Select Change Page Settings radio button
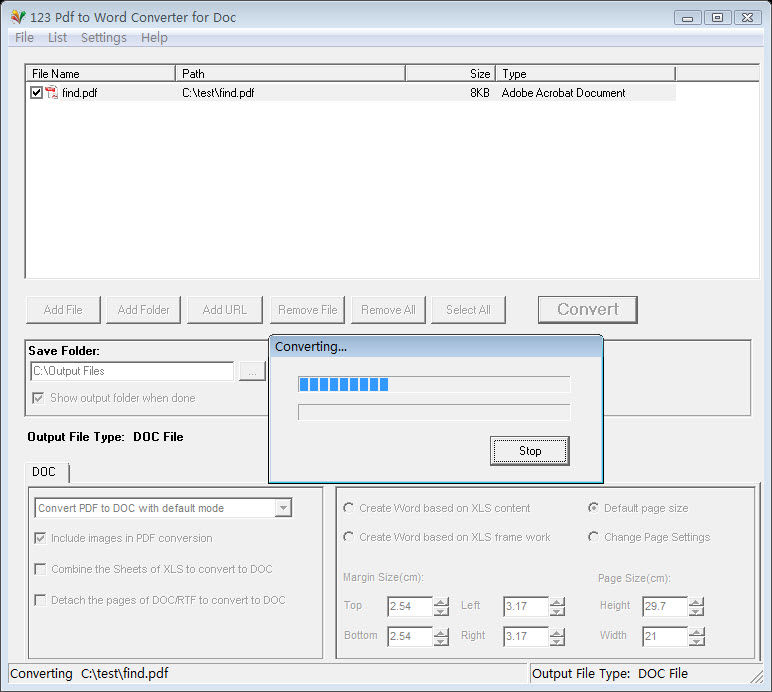Image resolution: width=772 pixels, height=692 pixels. pos(594,536)
